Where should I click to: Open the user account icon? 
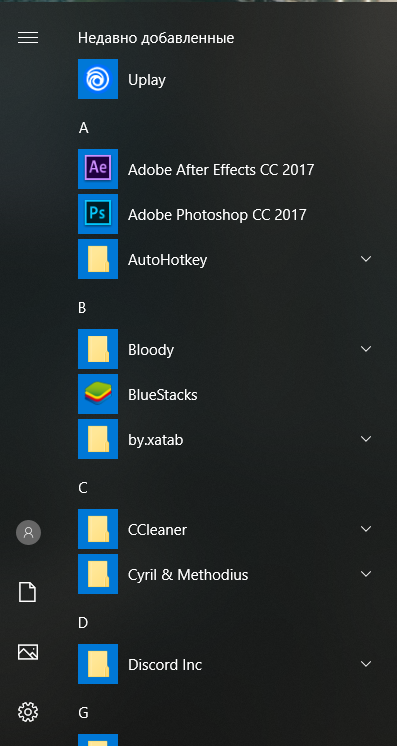pos(29,532)
